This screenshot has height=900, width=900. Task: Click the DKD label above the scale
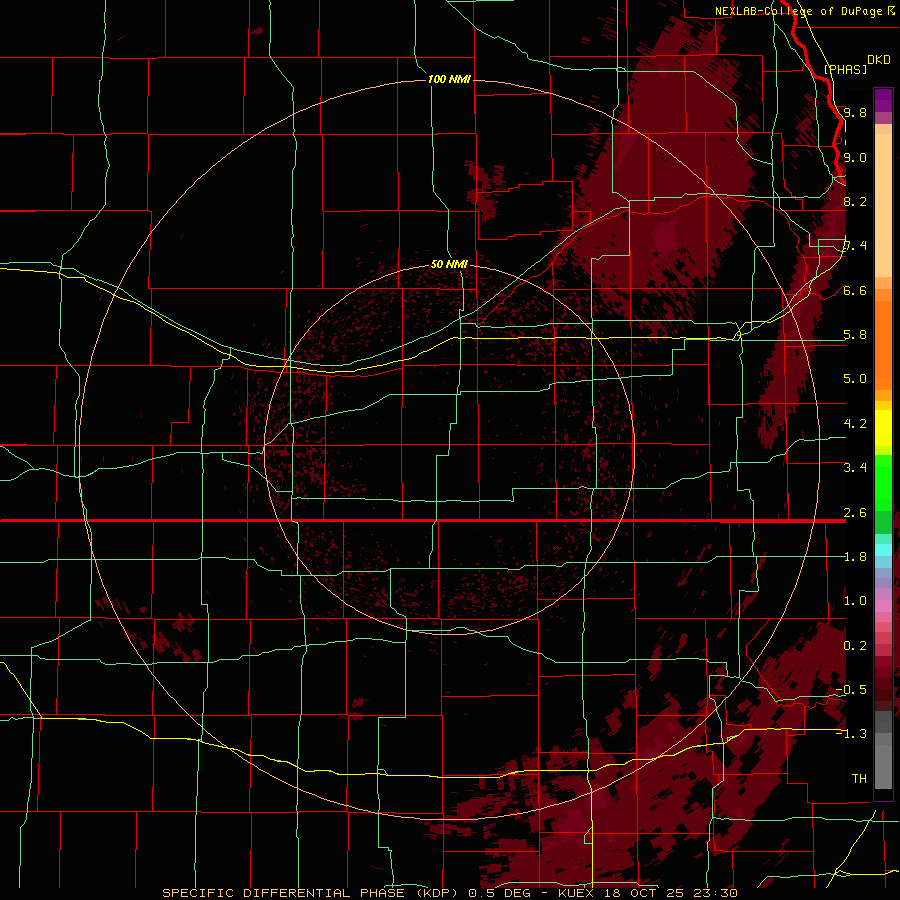point(878,60)
